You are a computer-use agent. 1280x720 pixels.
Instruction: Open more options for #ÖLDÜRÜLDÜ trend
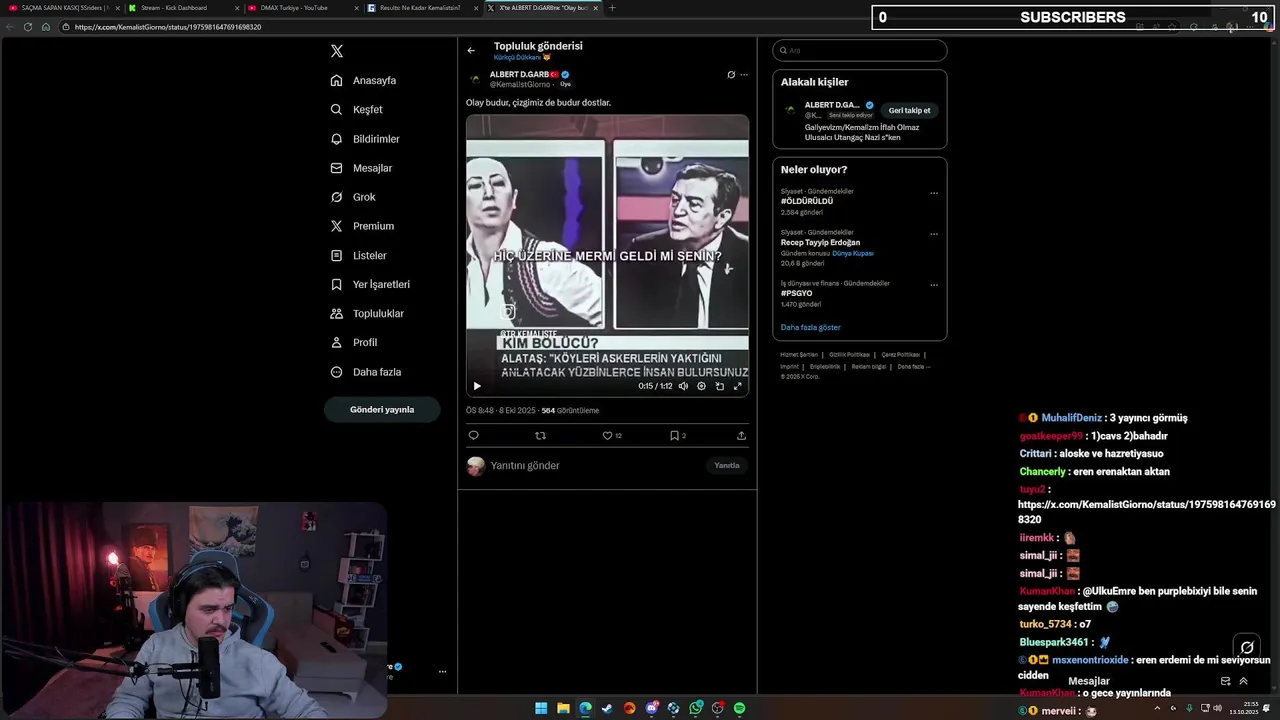pyautogui.click(x=934, y=193)
